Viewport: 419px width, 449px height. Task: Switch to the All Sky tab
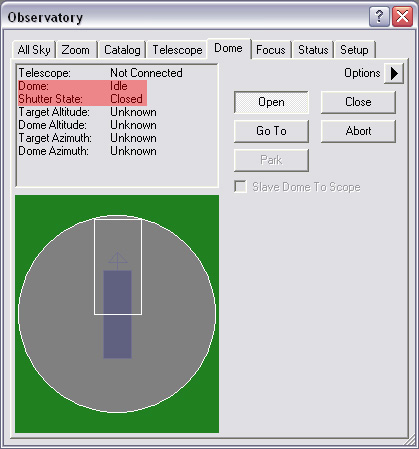click(34, 50)
